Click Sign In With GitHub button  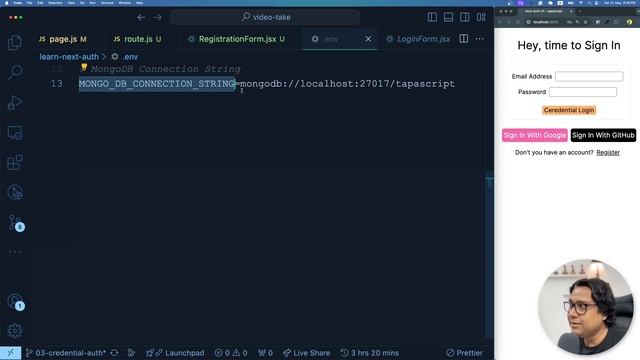[603, 135]
